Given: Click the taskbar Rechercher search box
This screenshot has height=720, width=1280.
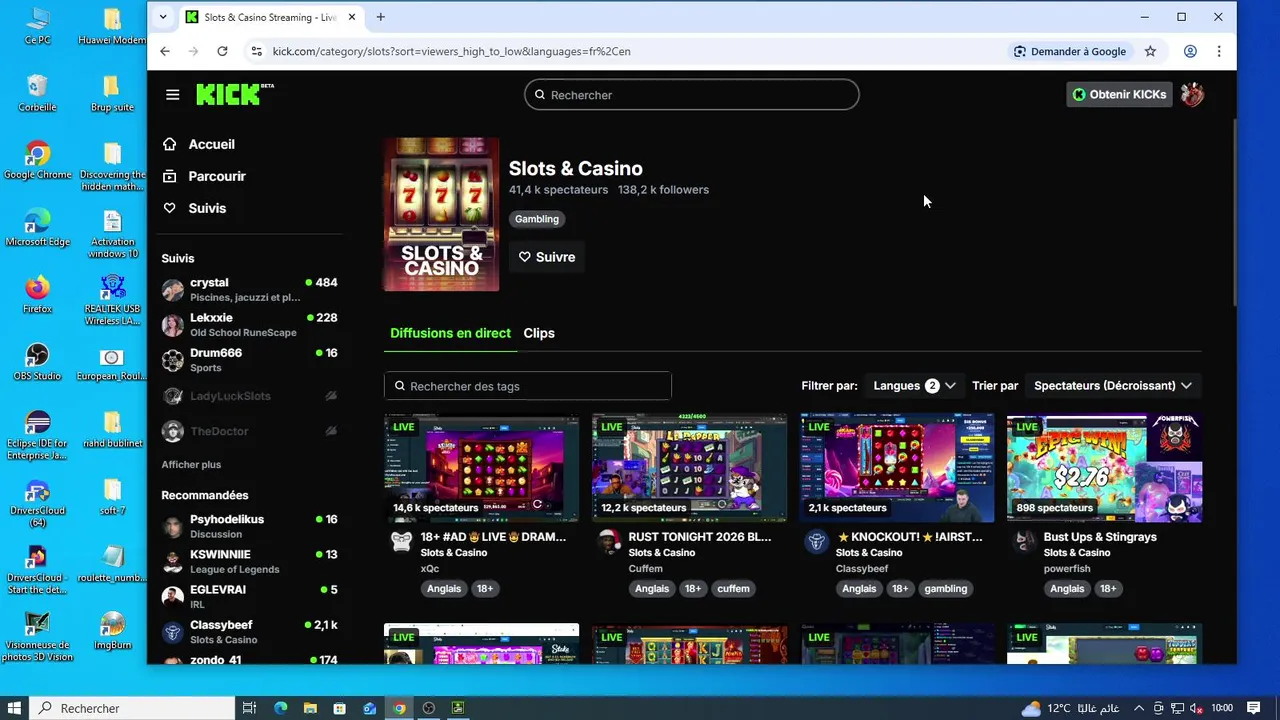Looking at the screenshot, I should [133, 708].
